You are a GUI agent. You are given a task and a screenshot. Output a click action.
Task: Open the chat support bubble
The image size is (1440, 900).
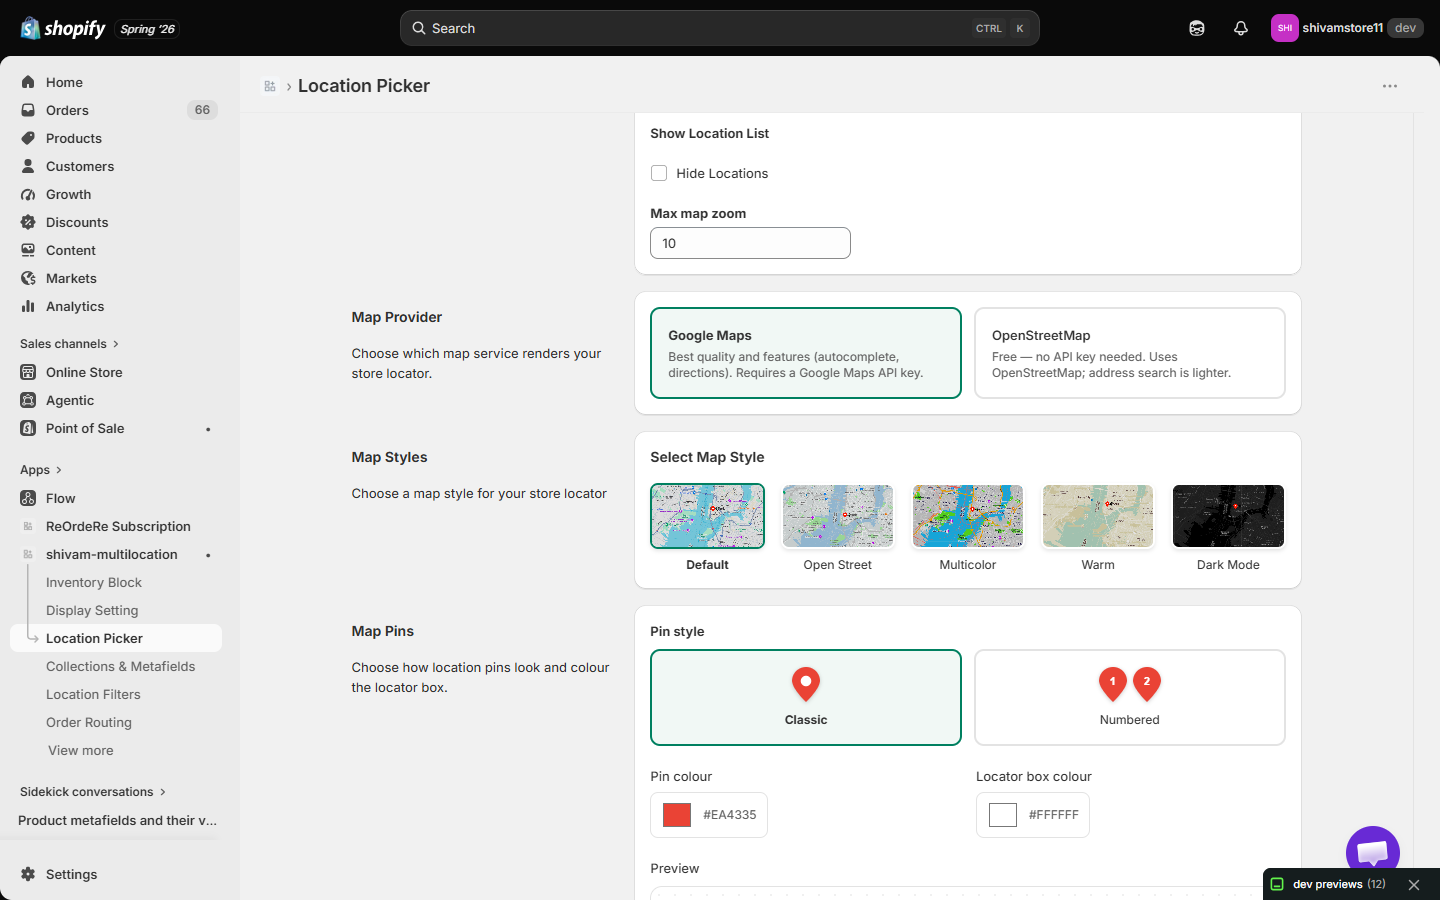[x=1373, y=853]
